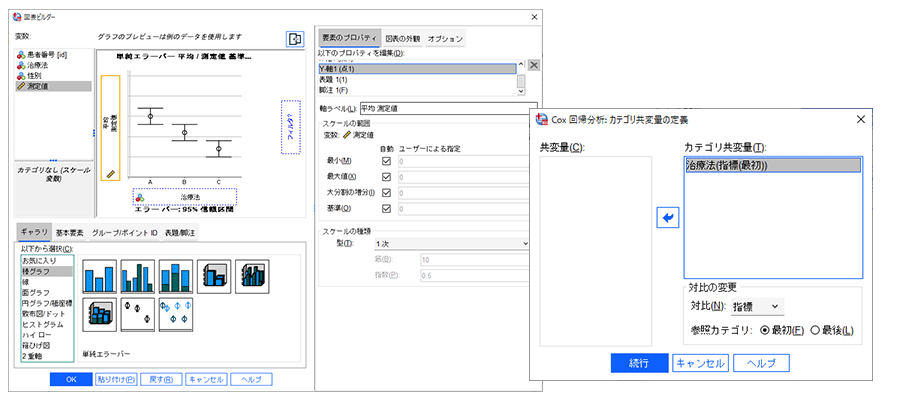Image resolution: width=900 pixels, height=400 pixels.
Task: Click the properties list scroll down arrow
Action: 521,91
